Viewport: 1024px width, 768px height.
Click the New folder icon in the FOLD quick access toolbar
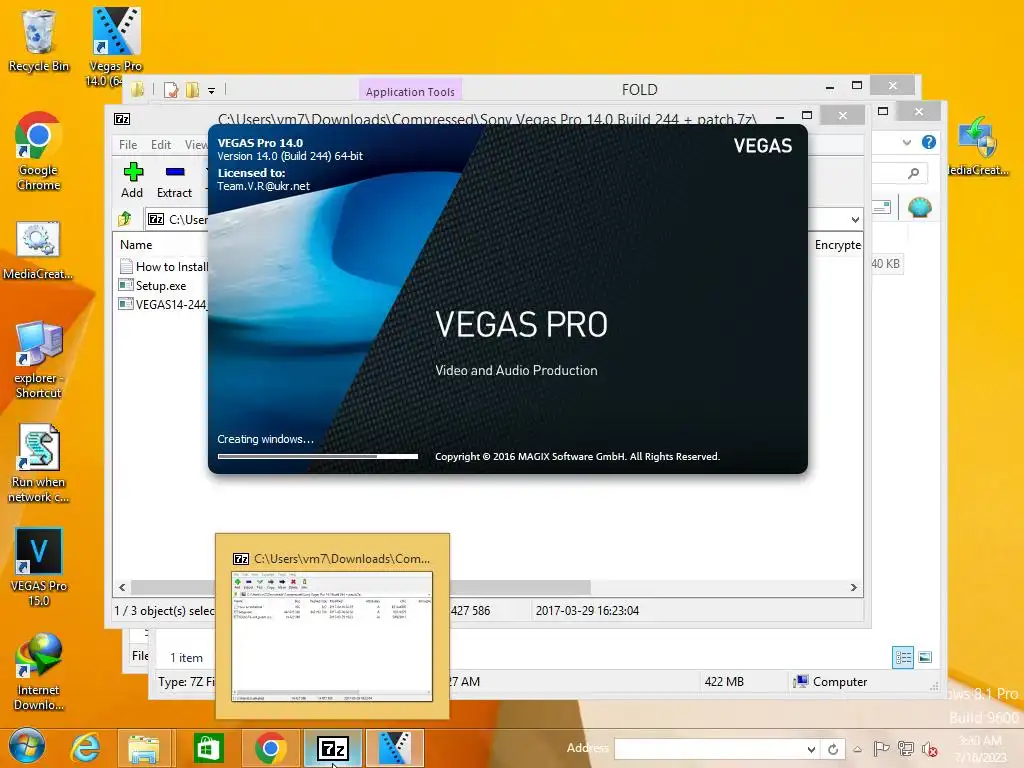(192, 90)
